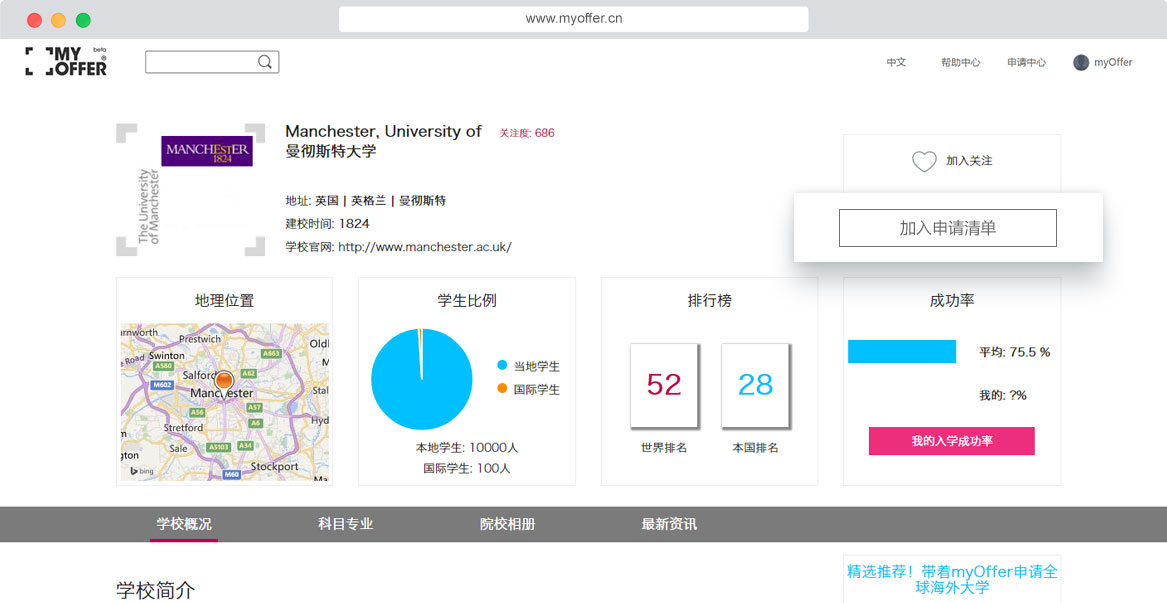Select the 院校相册 tab

pos(508,524)
